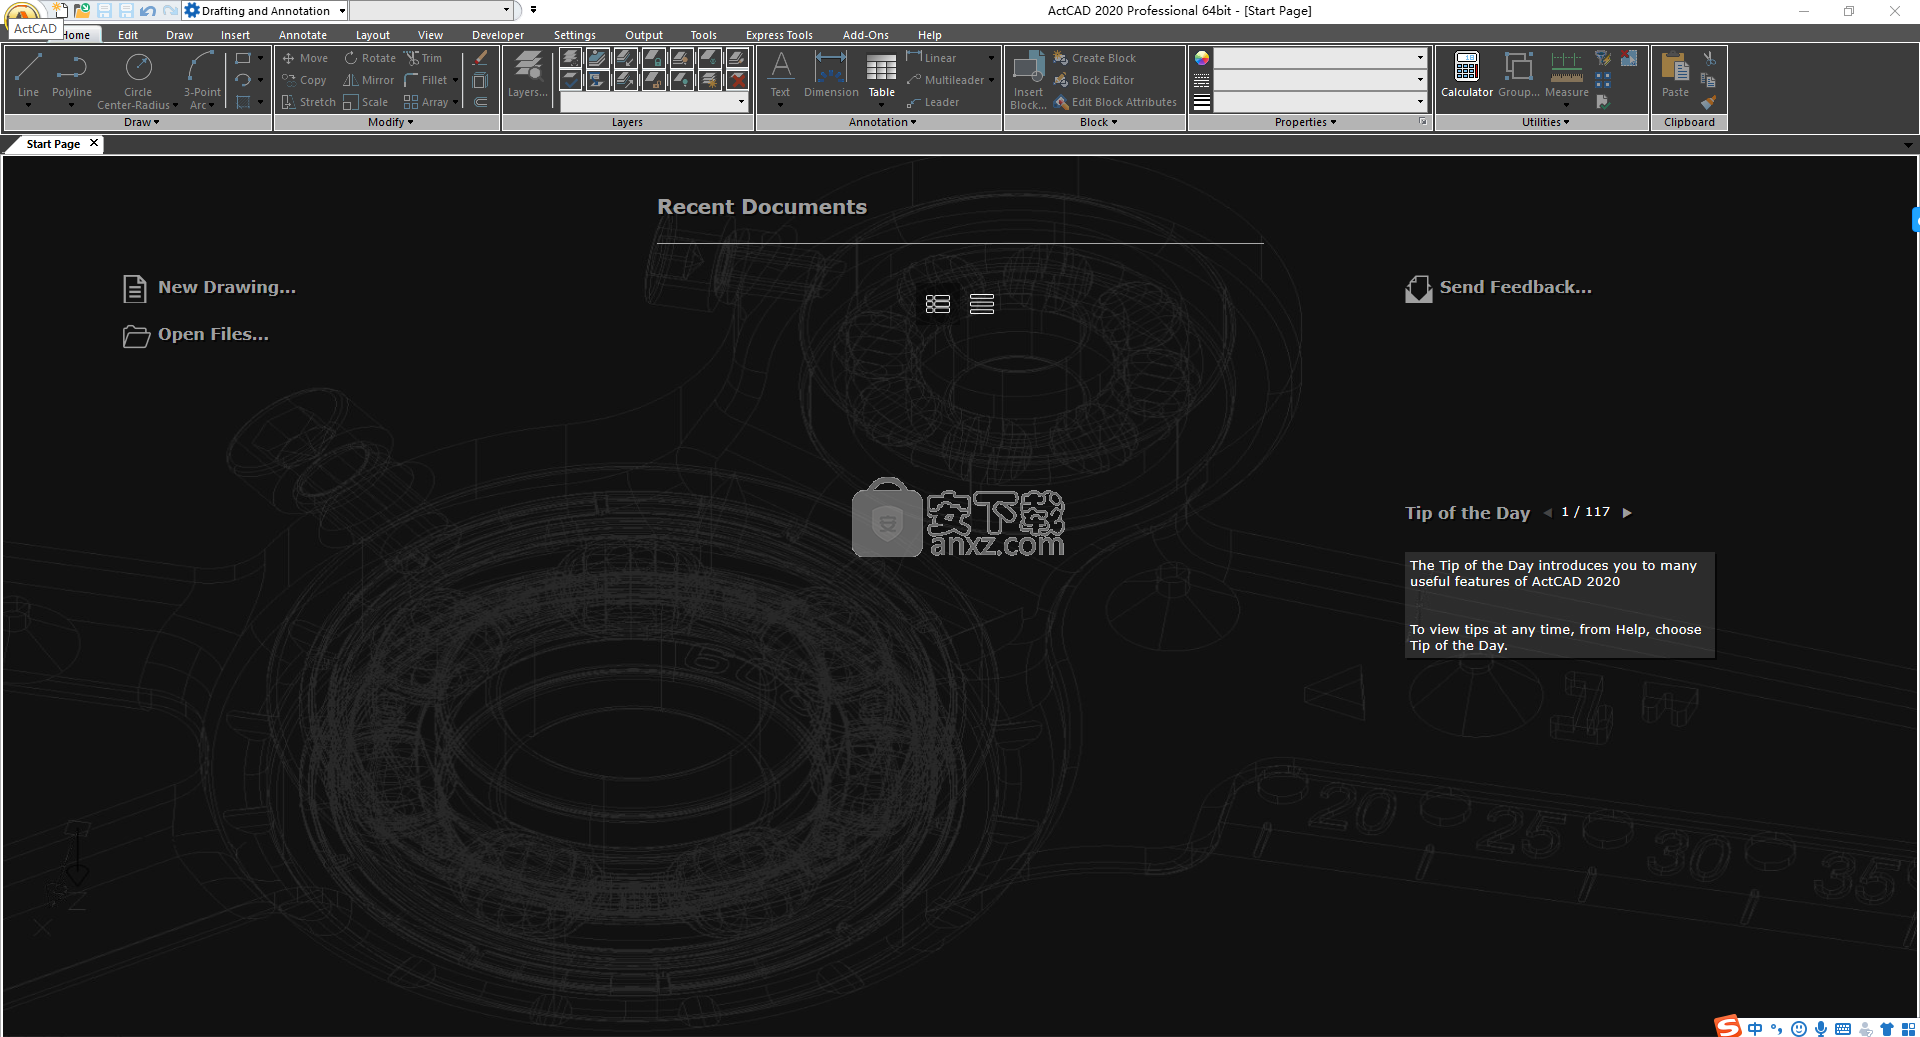Go to the Express Tools tab
Screen dimensions: 1920x1037
click(x=779, y=35)
